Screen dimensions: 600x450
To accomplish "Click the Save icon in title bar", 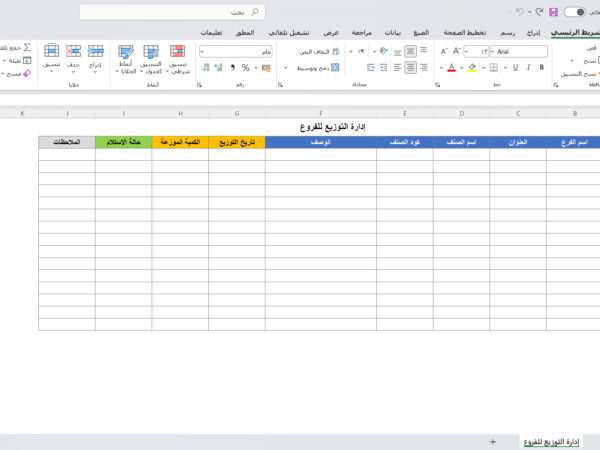I will [553, 12].
